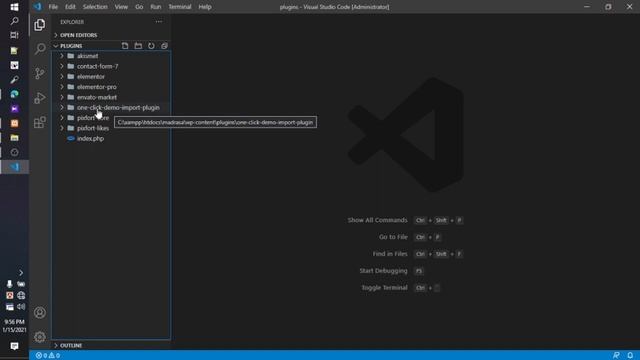
Task: Click the VS Code logo in title bar
Action: pyautogui.click(x=37, y=7)
